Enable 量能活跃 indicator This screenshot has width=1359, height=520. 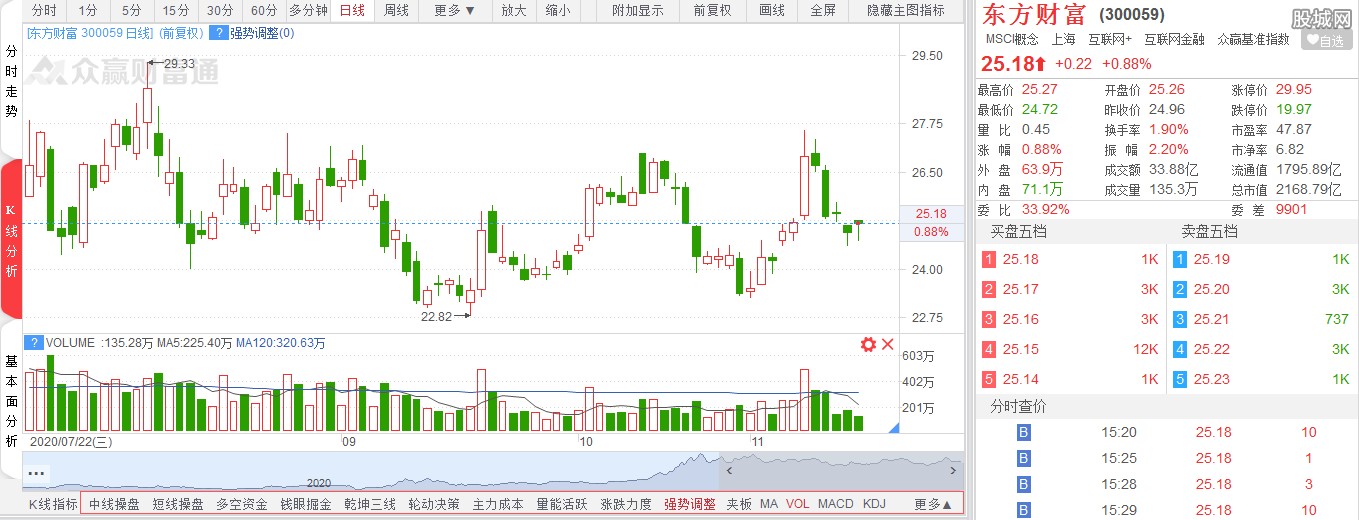coord(562,504)
